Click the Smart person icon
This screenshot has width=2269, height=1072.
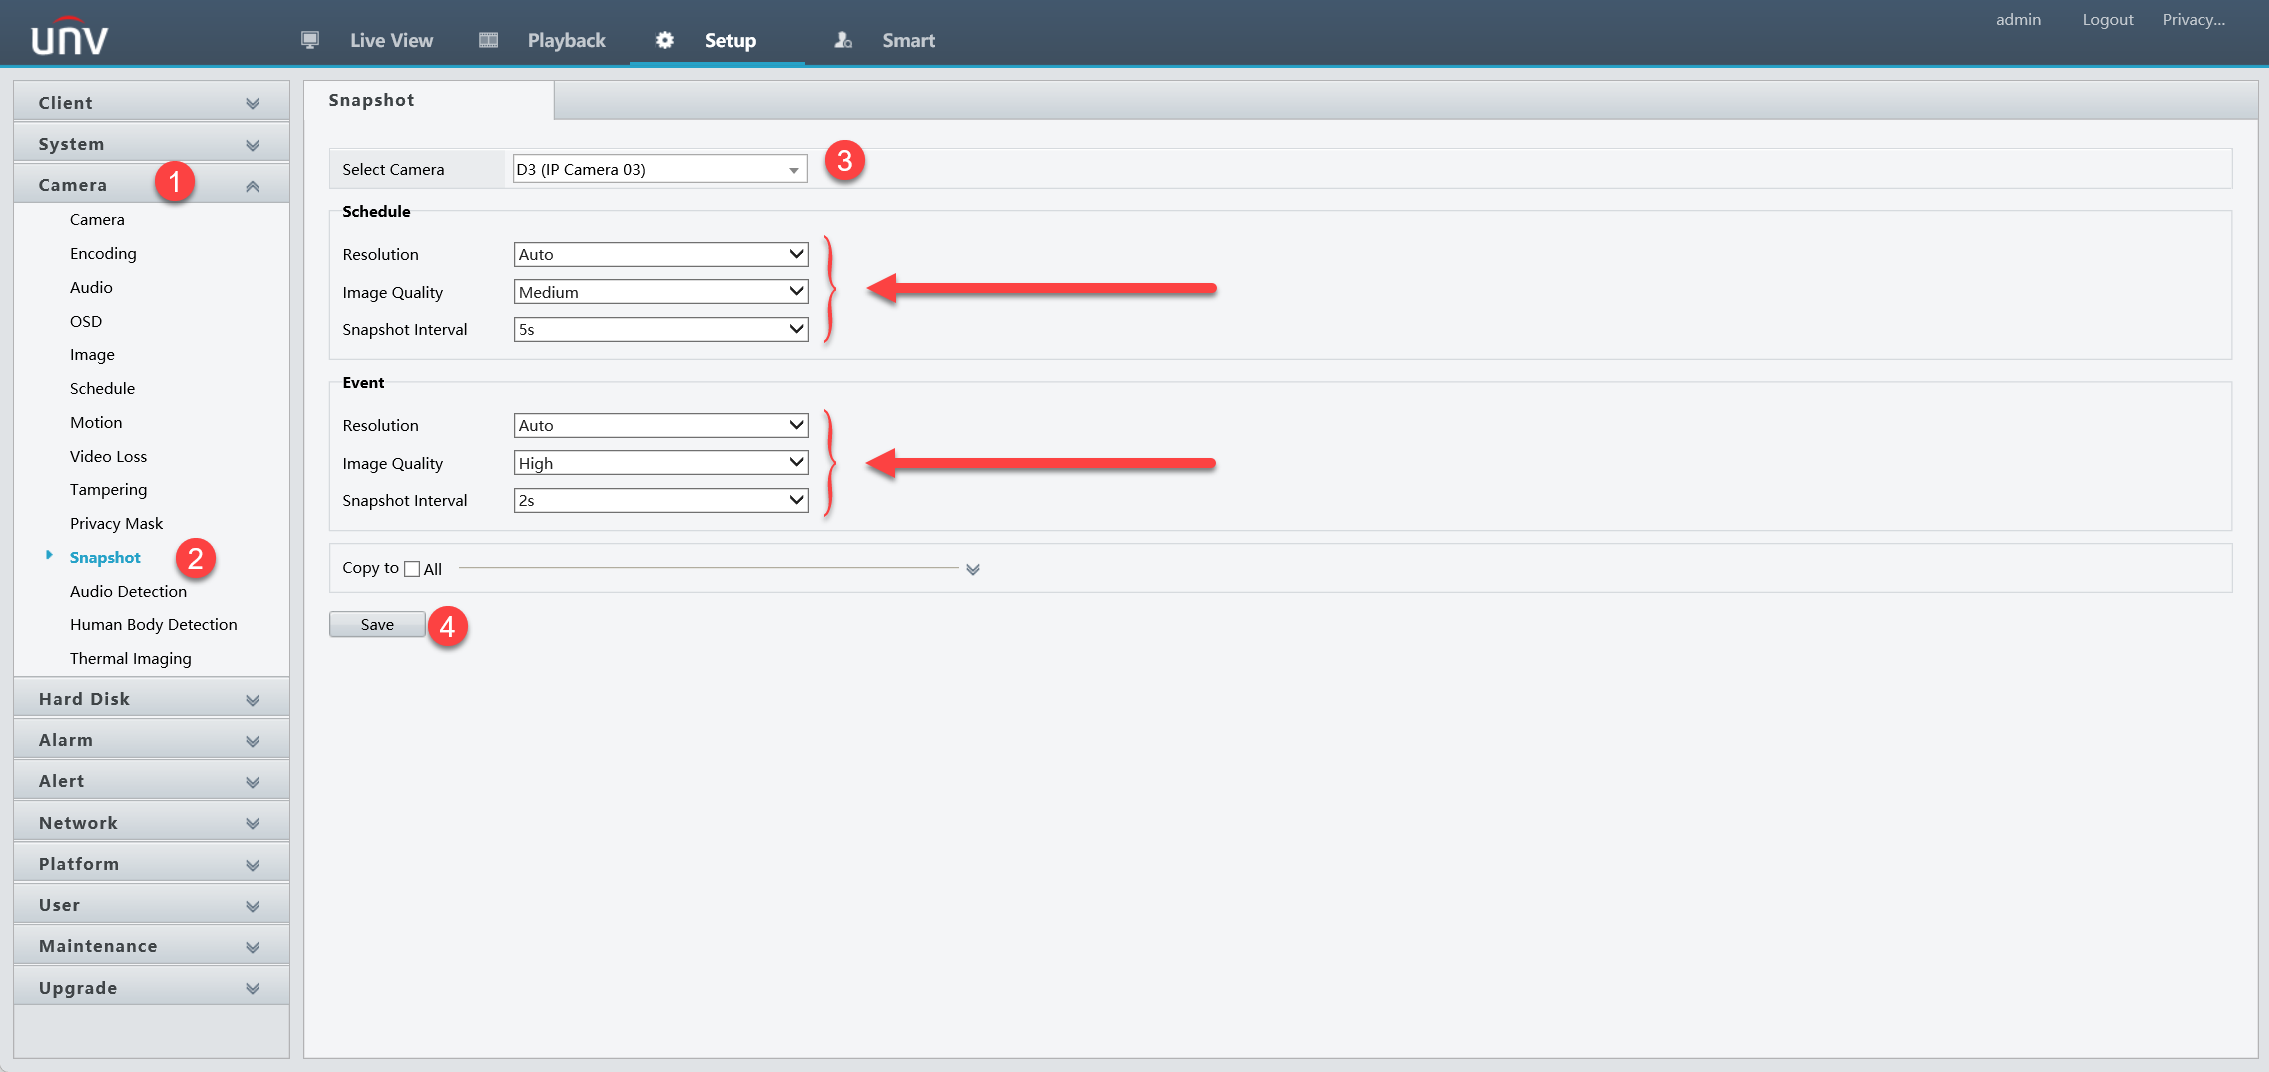843,40
